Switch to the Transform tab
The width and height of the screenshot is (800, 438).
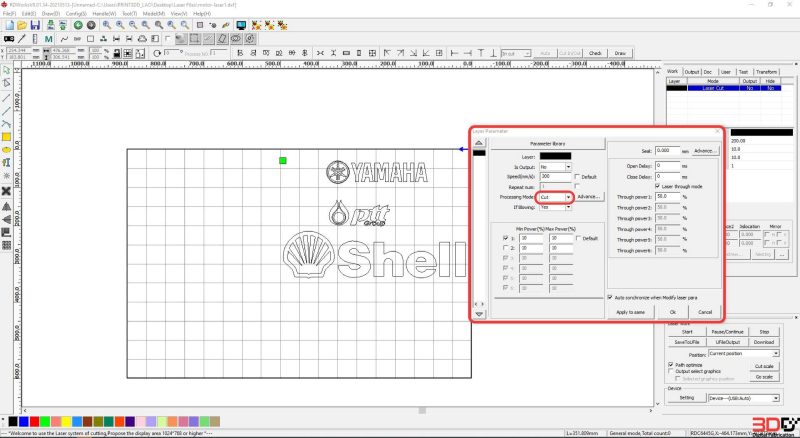point(766,72)
